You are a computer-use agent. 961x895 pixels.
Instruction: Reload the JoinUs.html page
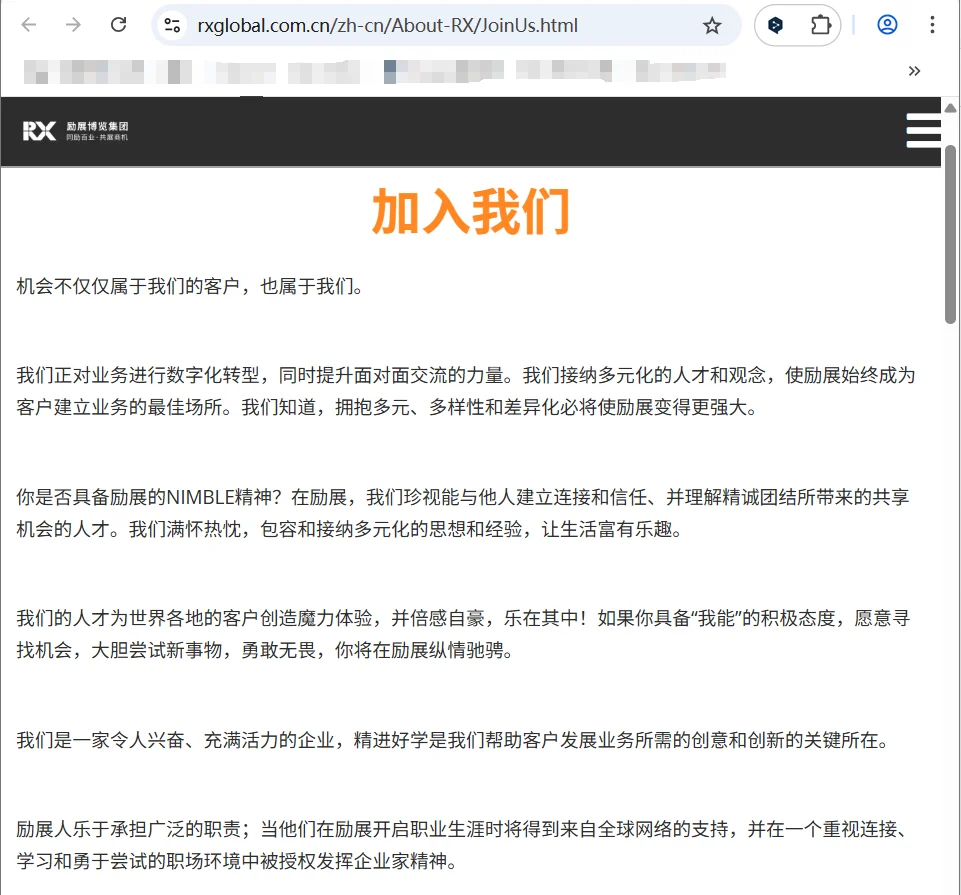point(118,25)
